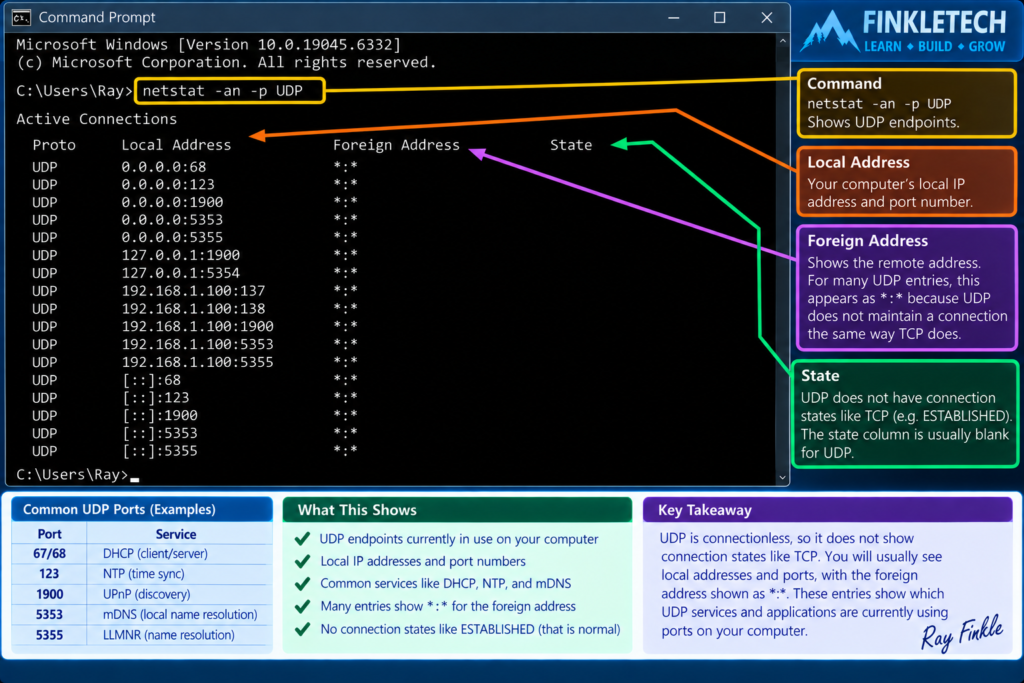1024x683 pixels.
Task: Click the 5353 port cell in ports table
Action: (x=50, y=614)
